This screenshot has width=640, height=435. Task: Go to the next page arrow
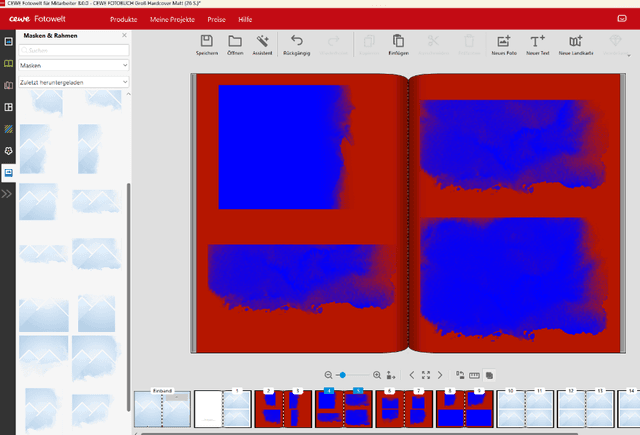click(440, 375)
